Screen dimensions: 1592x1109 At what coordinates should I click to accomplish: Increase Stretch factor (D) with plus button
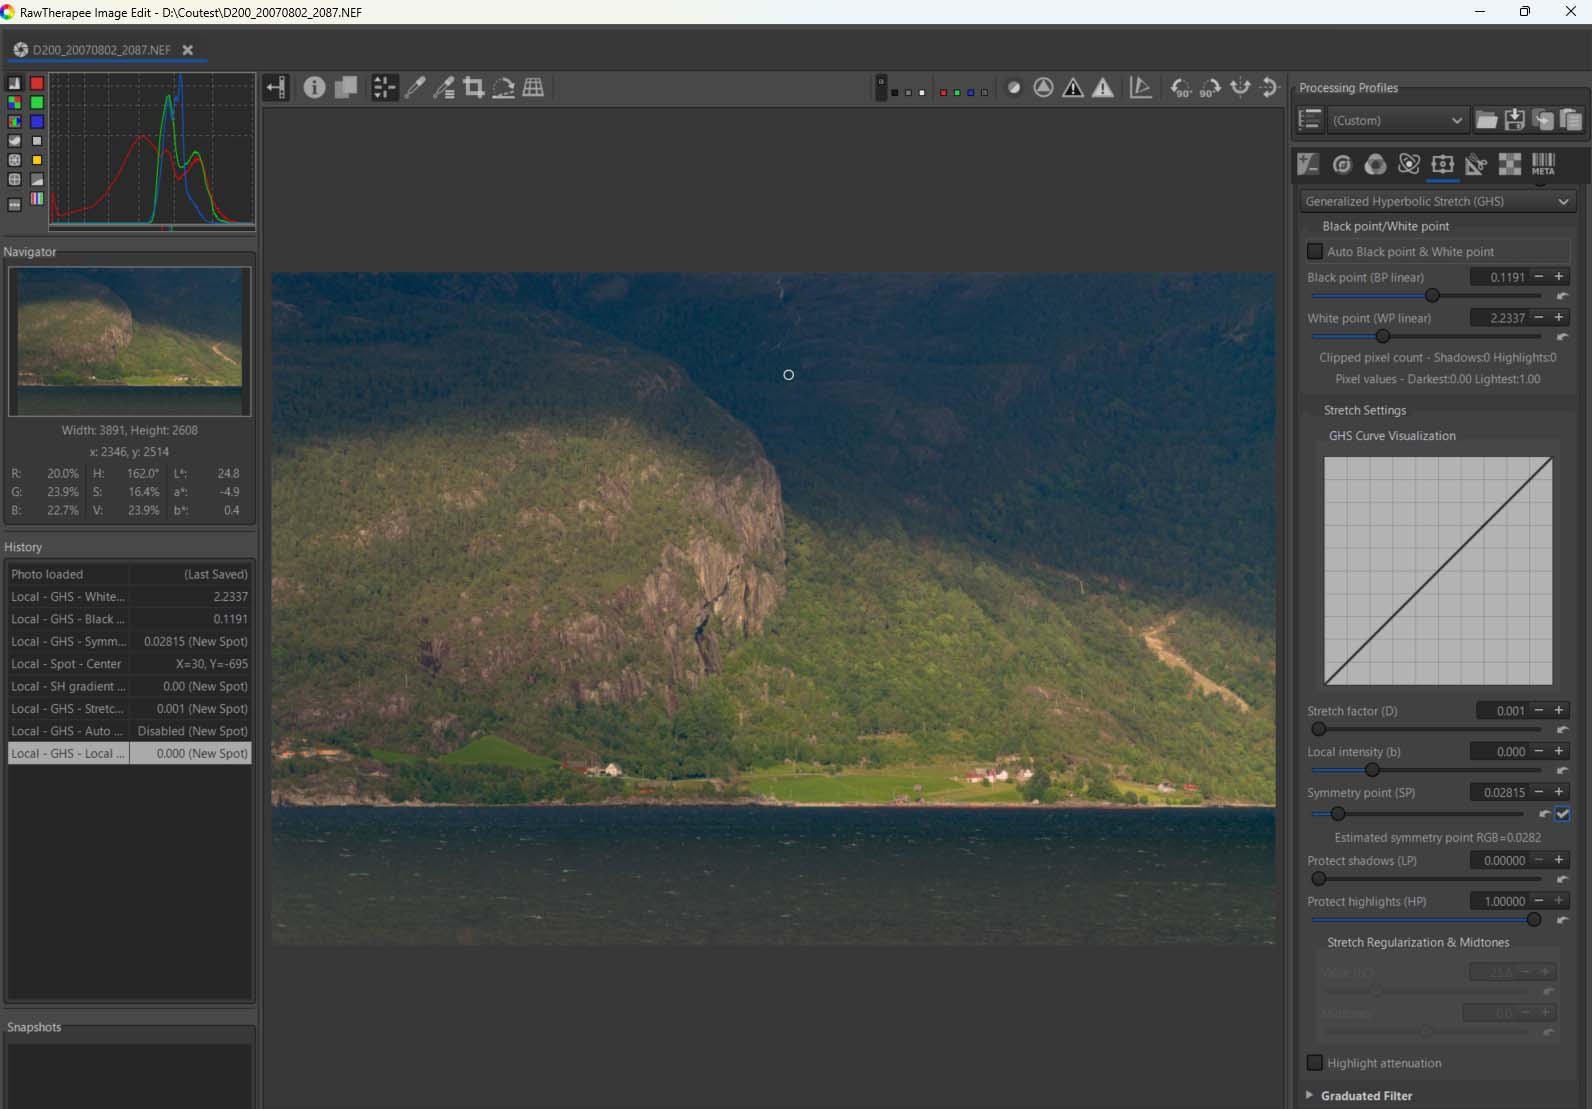point(1559,710)
